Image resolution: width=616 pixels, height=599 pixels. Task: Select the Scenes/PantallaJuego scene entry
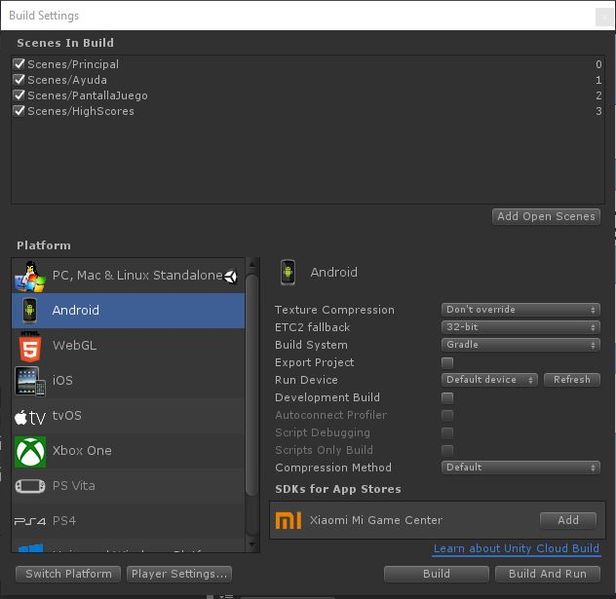(x=308, y=95)
